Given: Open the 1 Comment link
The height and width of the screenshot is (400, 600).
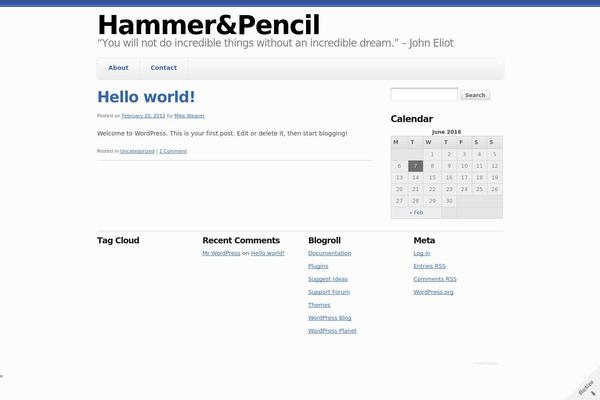Looking at the screenshot, I should [173, 151].
